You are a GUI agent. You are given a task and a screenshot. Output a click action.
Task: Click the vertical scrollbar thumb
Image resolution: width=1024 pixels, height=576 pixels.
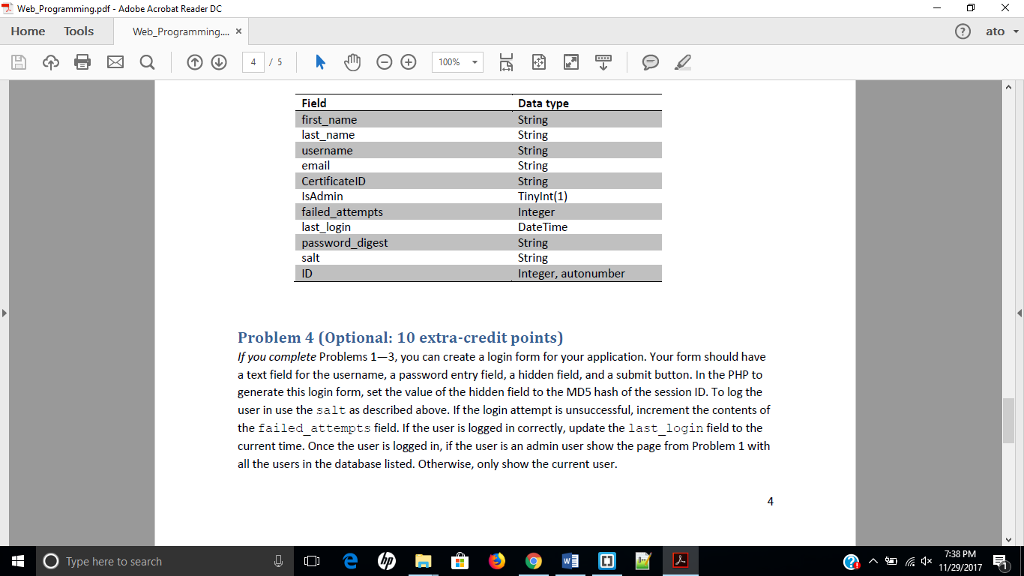pos(1008,420)
